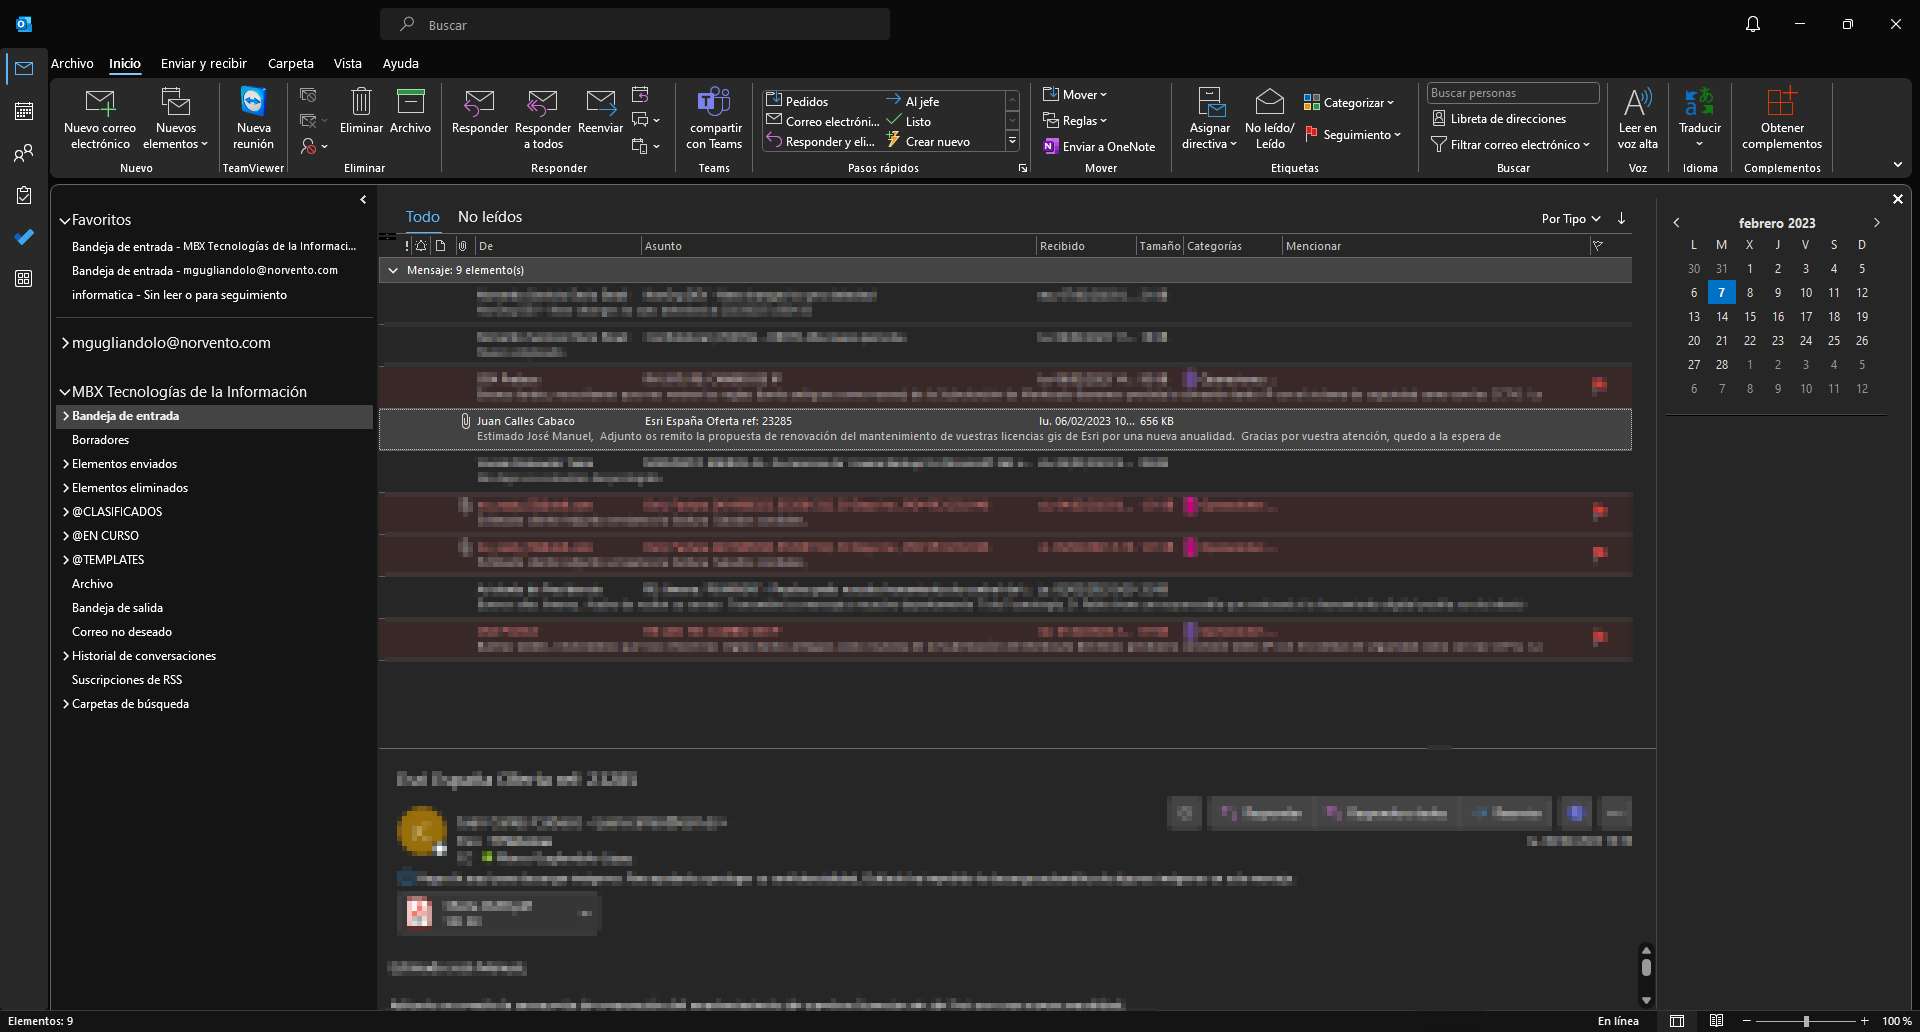Open Filtrar correo electrónico dropdown
The image size is (1920, 1032).
[1511, 144]
